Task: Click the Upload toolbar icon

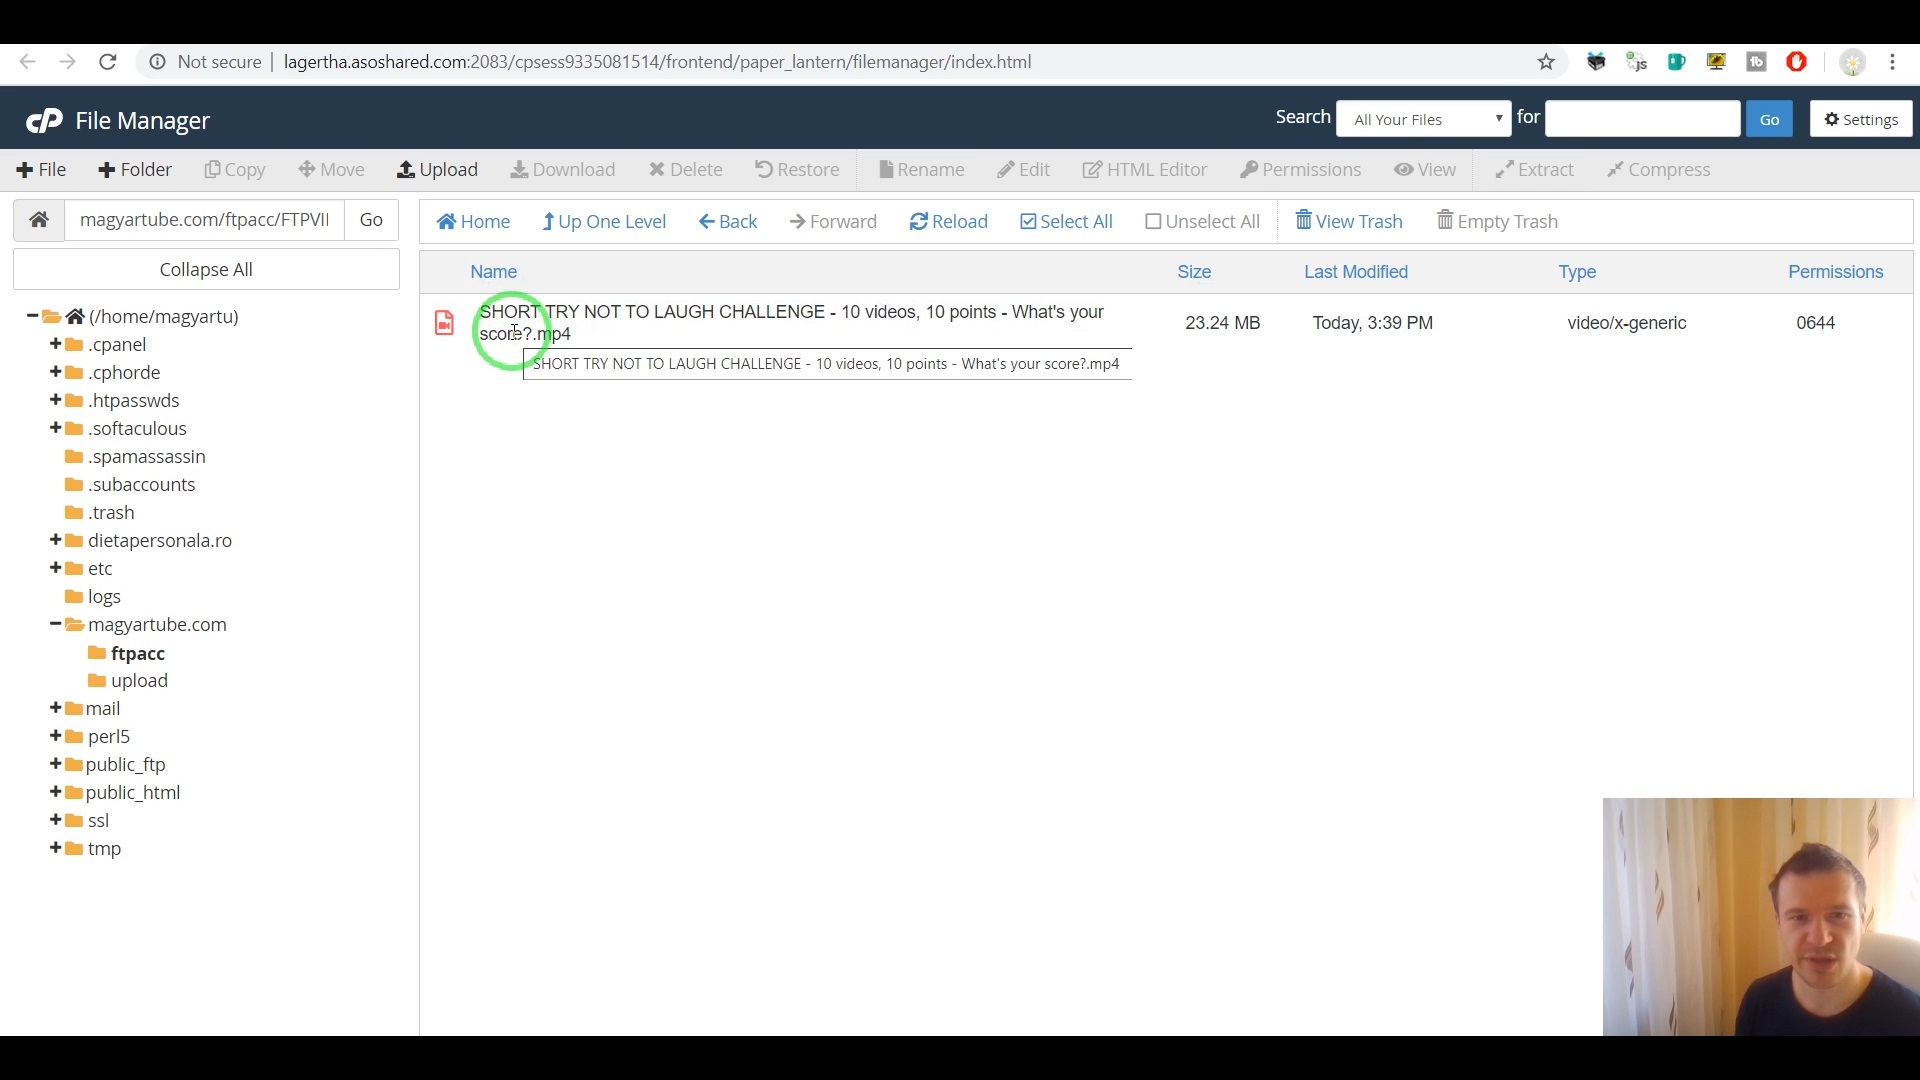Action: tap(406, 170)
